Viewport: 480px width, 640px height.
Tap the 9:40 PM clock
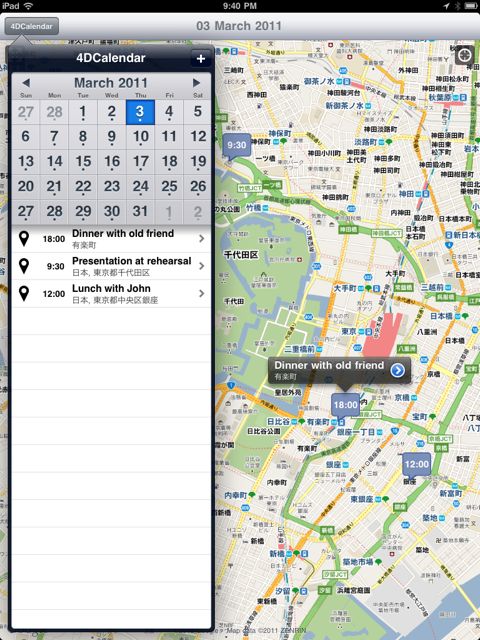tap(240, 6)
